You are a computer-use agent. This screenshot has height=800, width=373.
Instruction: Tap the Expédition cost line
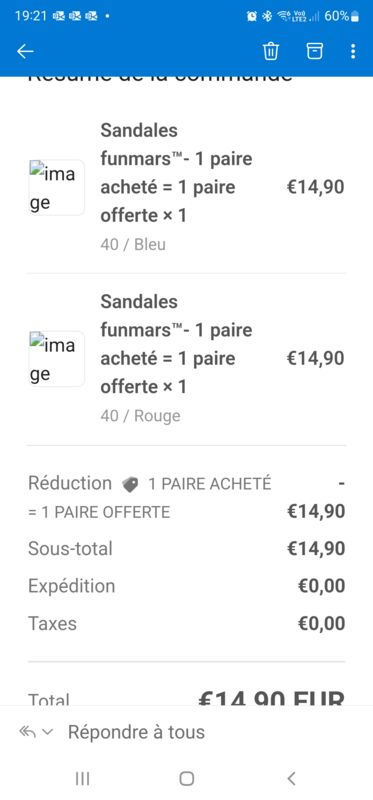[187, 586]
